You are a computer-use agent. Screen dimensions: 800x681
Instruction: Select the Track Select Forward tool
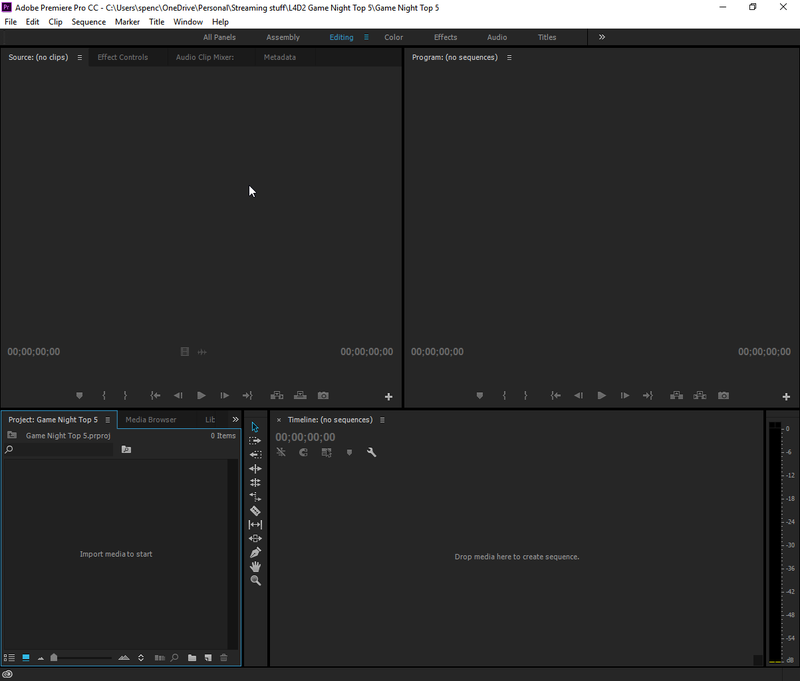pos(255,441)
